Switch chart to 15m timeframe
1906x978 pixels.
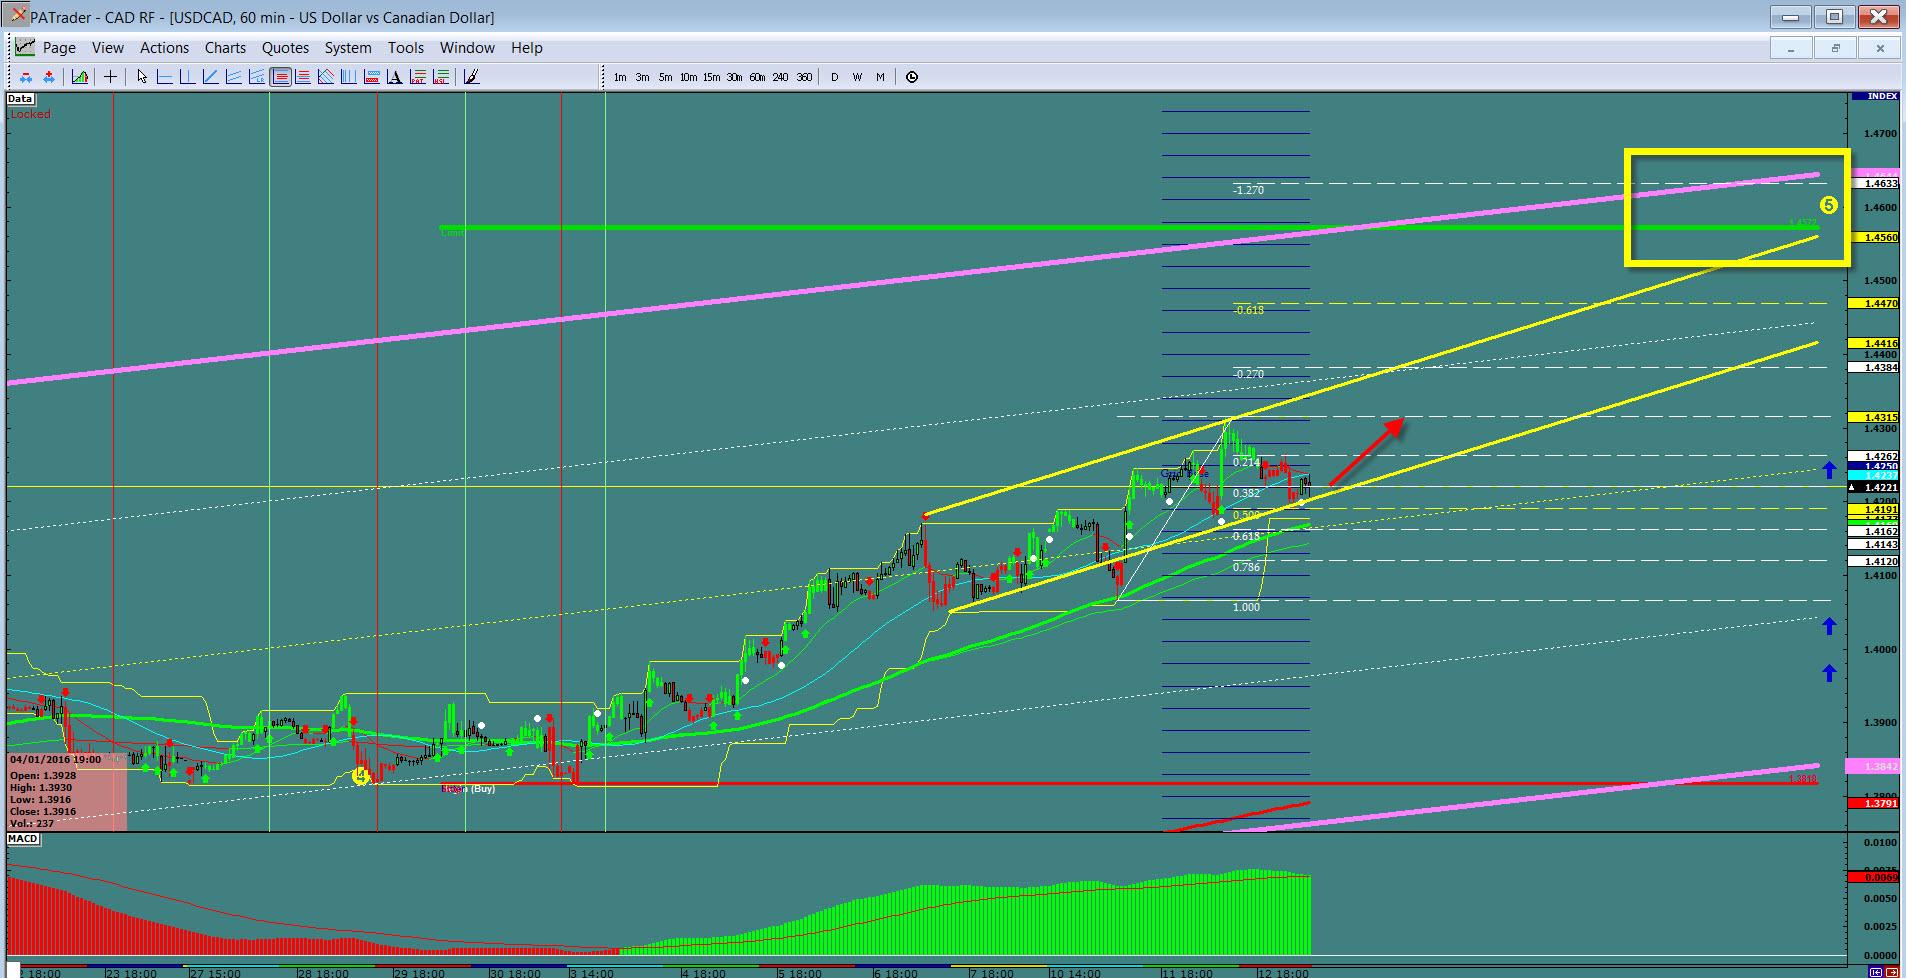click(x=711, y=77)
